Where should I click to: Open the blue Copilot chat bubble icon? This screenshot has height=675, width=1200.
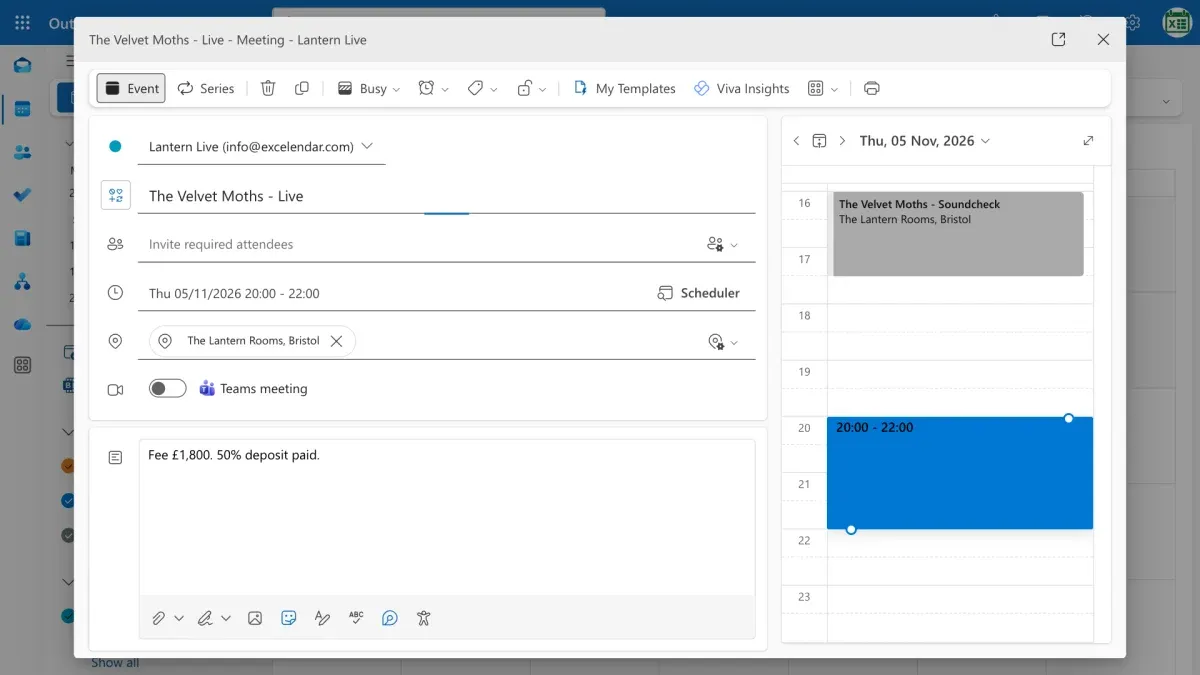pyautogui.click(x=390, y=618)
